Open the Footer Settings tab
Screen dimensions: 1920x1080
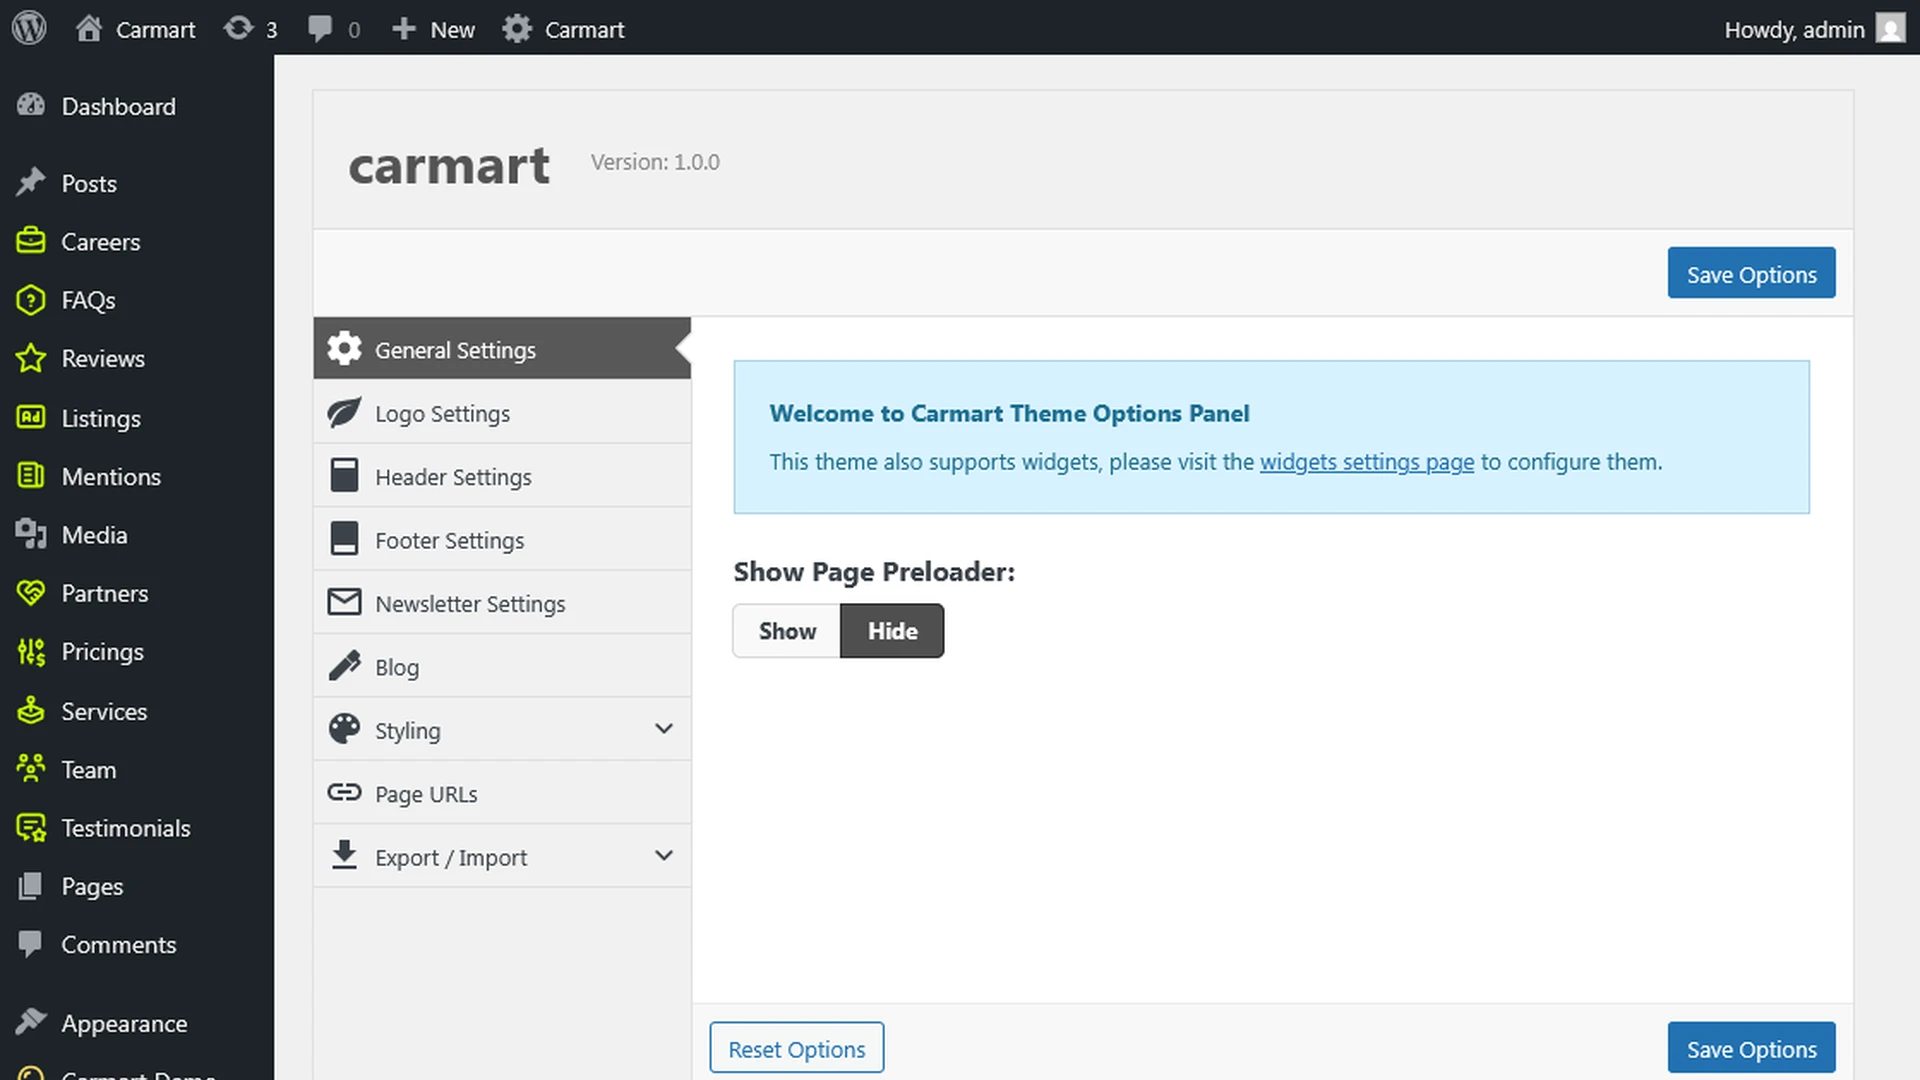click(x=502, y=540)
